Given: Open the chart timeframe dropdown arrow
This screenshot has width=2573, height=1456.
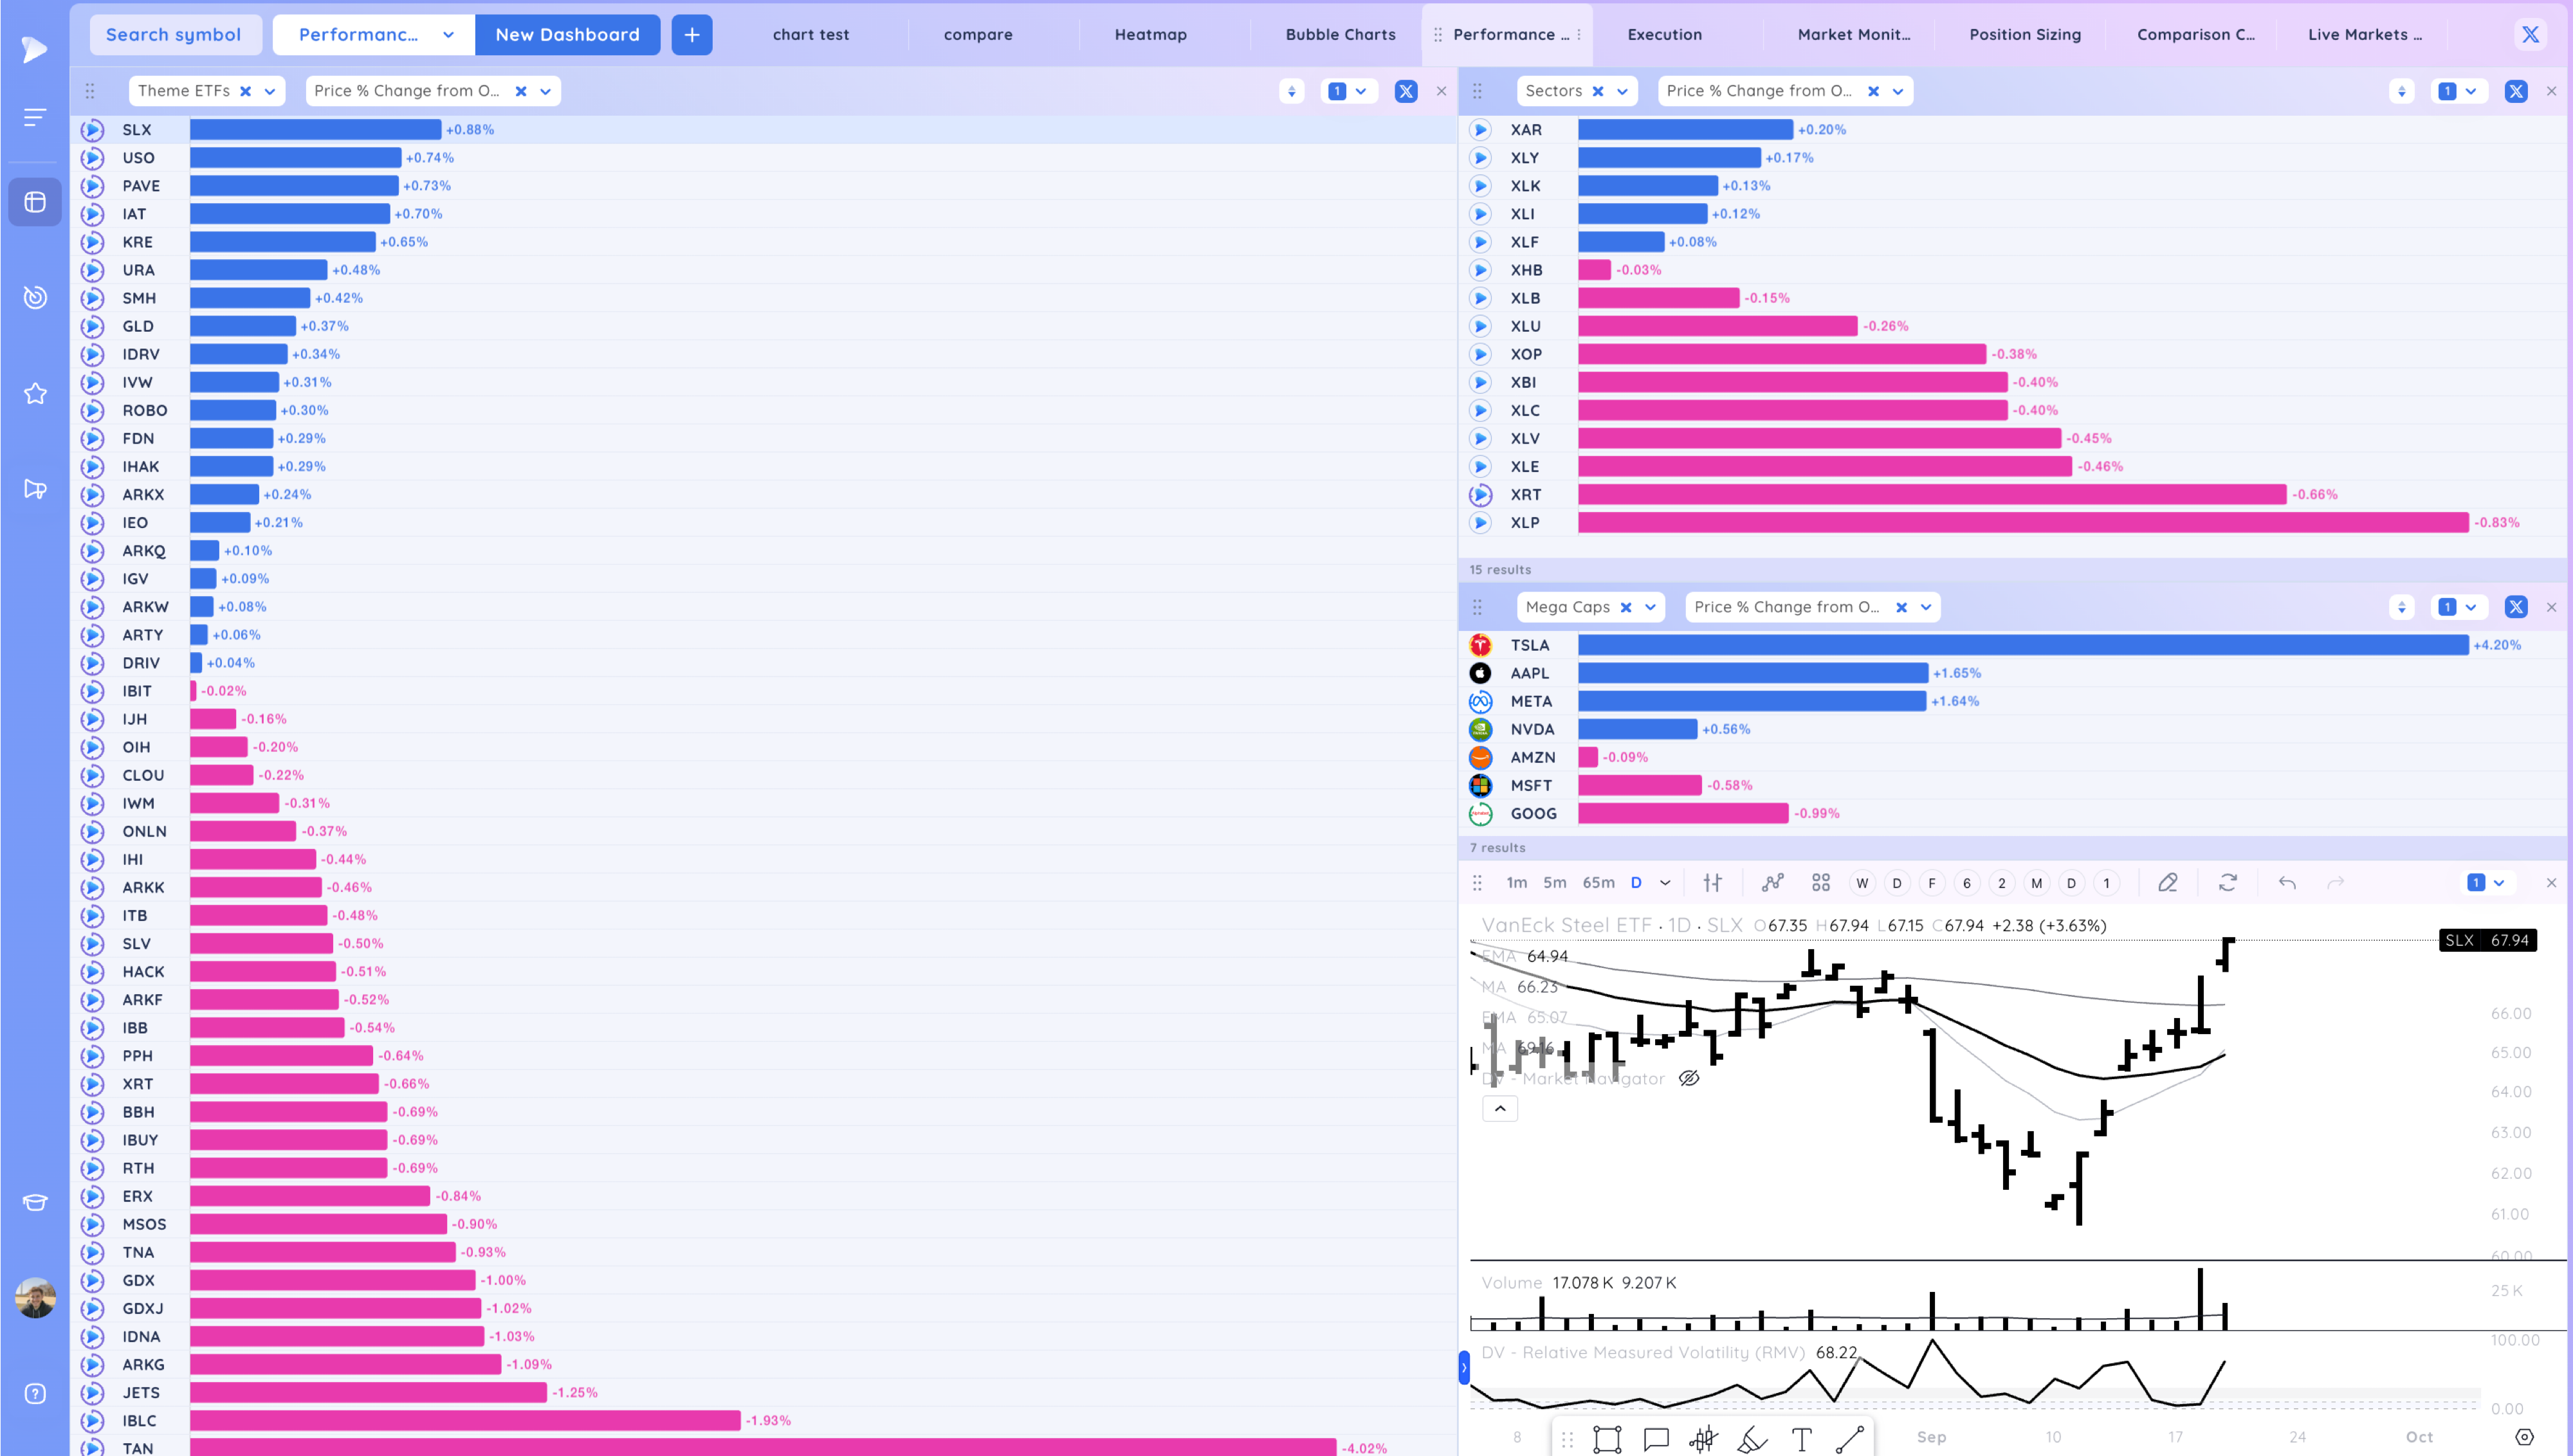Looking at the screenshot, I should (x=1665, y=882).
